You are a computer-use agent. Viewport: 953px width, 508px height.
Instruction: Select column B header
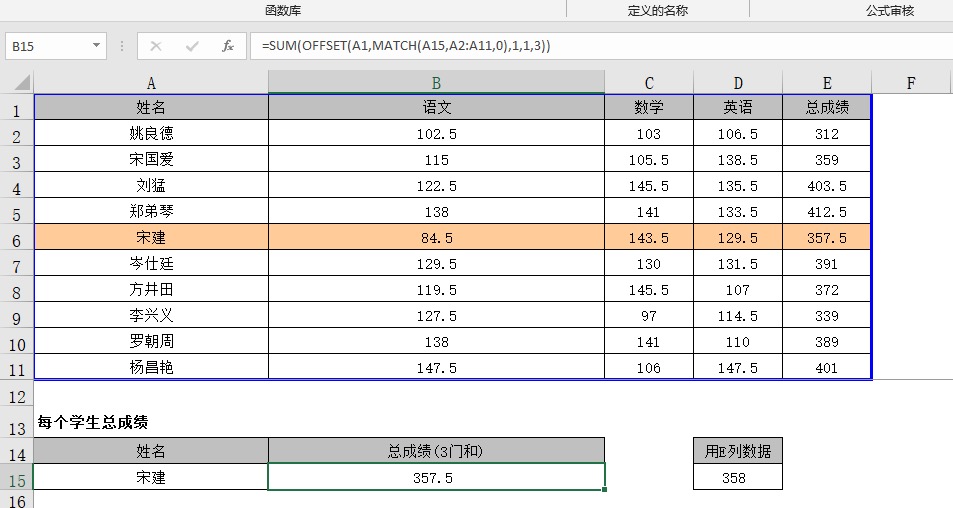point(436,83)
